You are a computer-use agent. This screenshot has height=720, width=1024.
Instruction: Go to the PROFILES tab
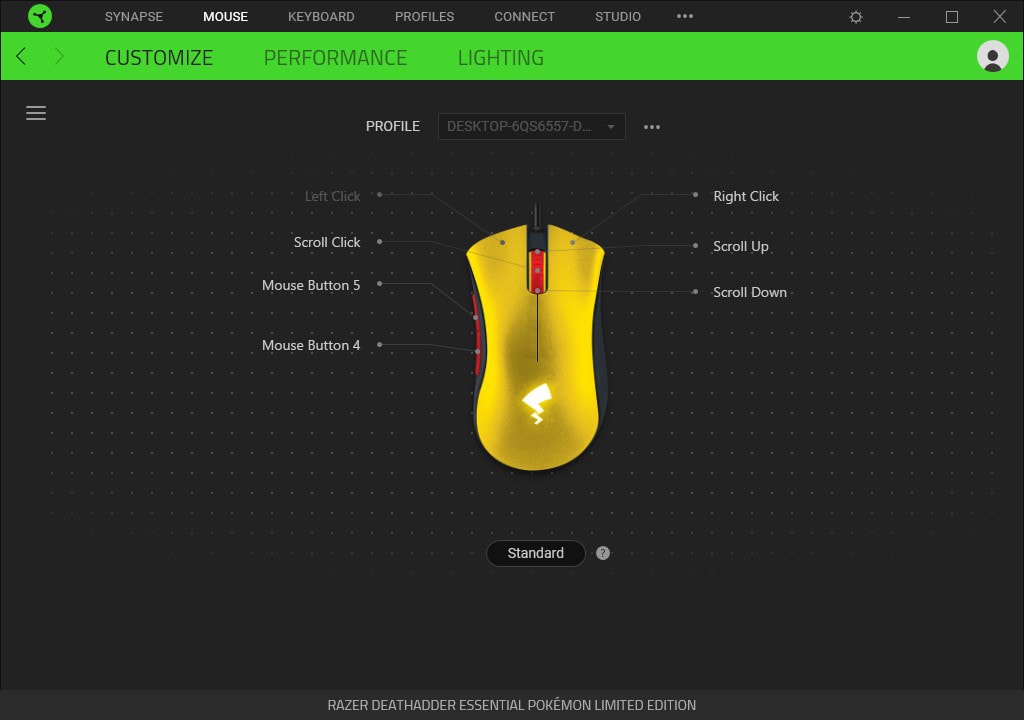tap(424, 16)
